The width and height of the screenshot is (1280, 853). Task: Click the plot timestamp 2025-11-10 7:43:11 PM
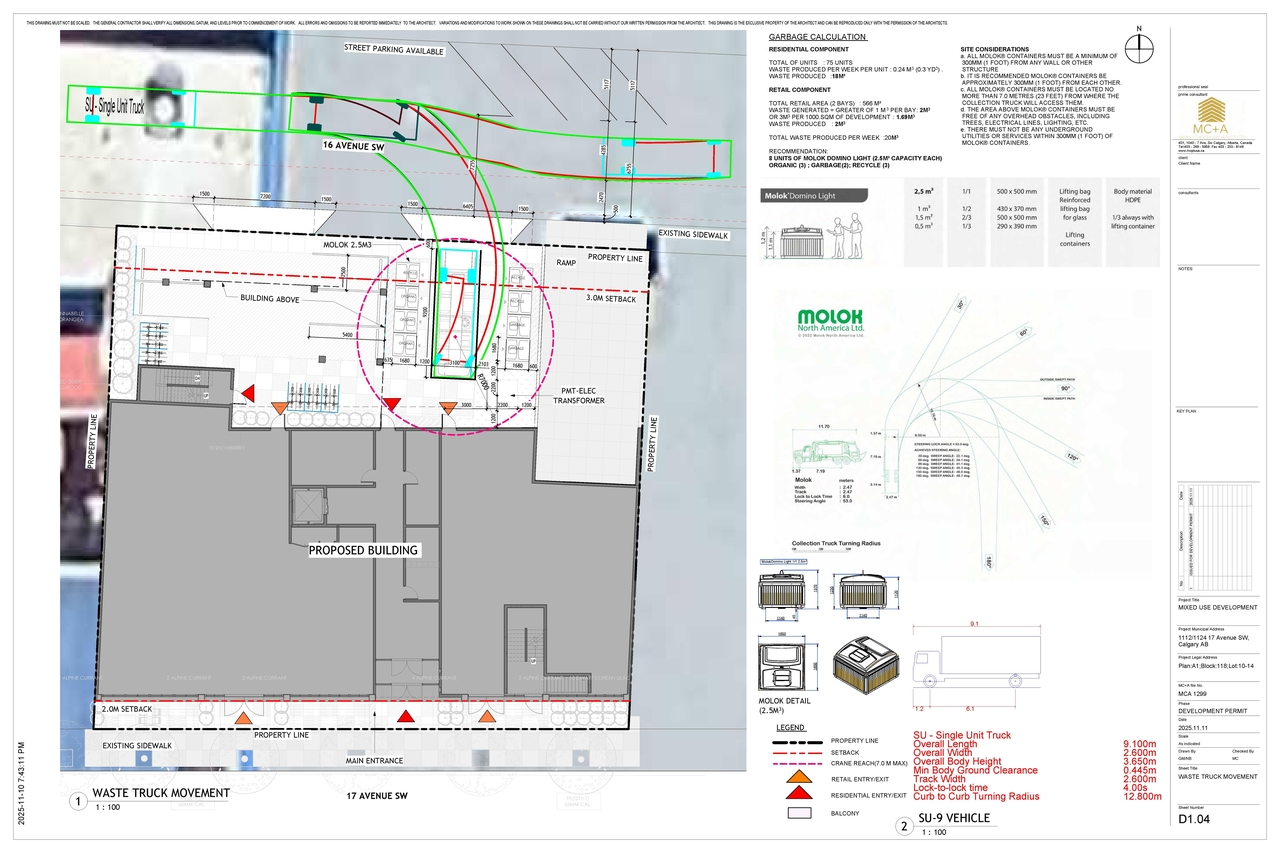point(20,782)
